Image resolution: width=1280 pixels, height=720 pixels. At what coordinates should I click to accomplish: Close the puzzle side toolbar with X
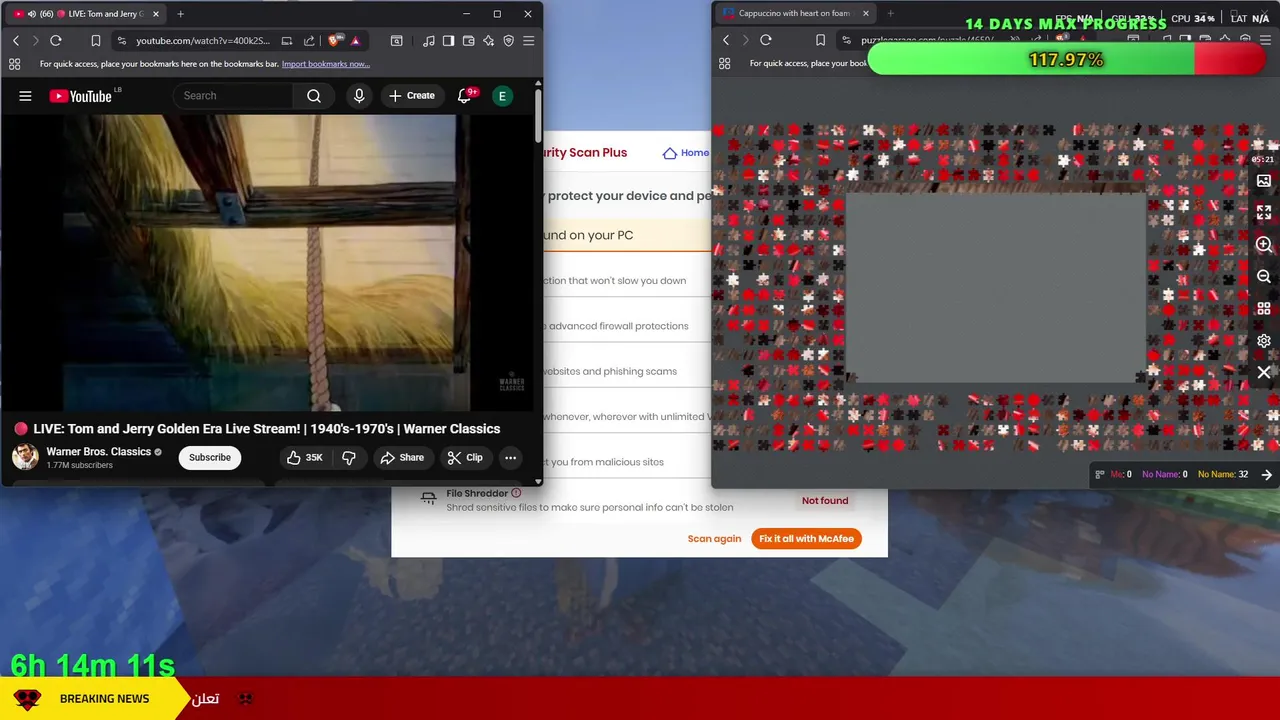(1264, 373)
